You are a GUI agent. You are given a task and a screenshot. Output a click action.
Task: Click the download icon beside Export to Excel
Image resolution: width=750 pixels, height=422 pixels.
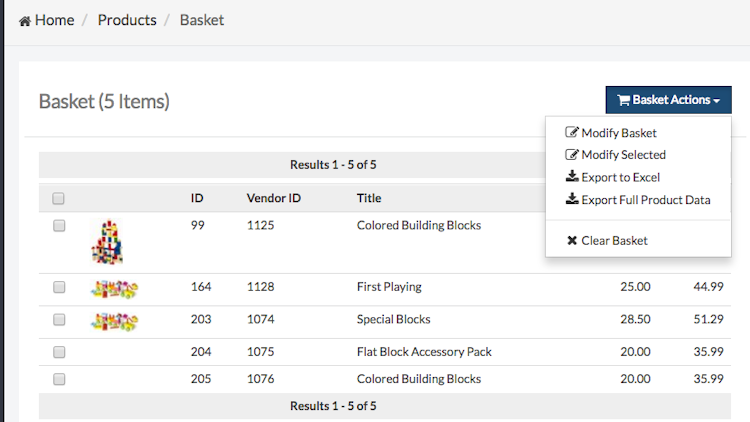pyautogui.click(x=572, y=177)
